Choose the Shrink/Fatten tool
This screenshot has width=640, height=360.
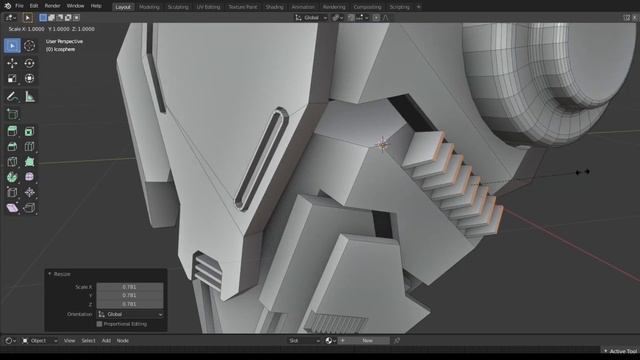click(29, 192)
